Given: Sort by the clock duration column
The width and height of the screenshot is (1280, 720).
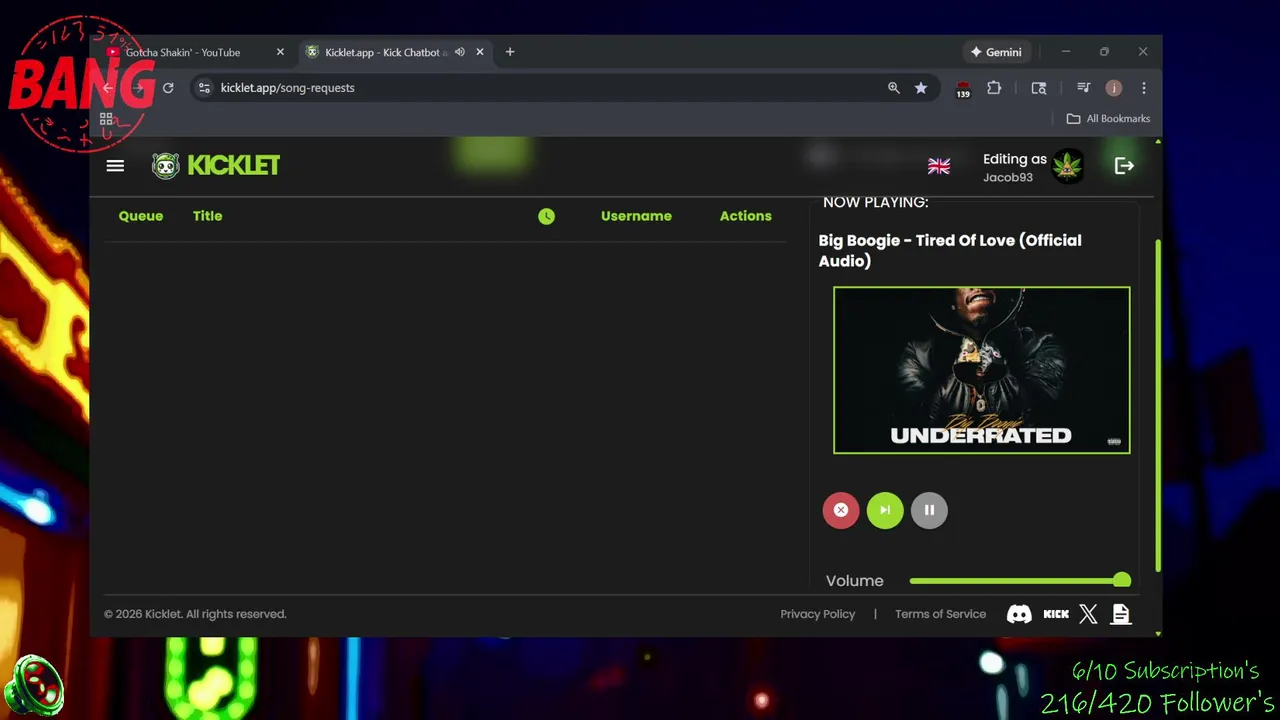Looking at the screenshot, I should tap(546, 216).
